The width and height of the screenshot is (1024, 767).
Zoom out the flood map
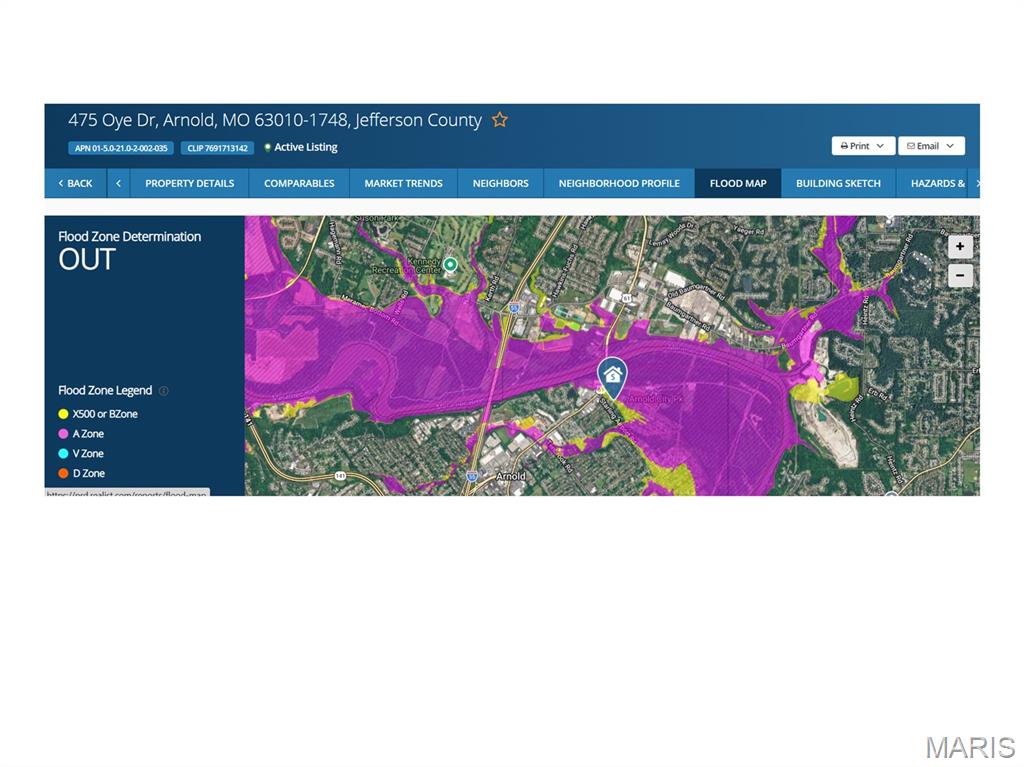point(960,275)
